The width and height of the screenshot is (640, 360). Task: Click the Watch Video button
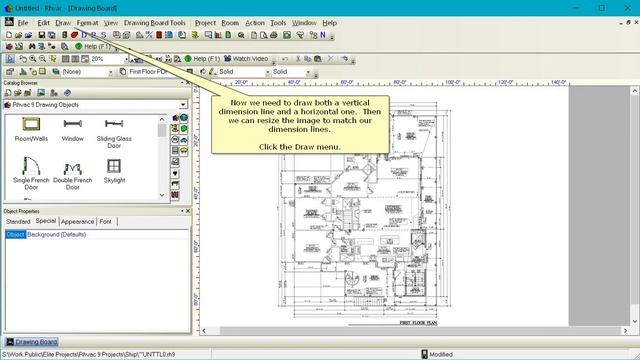point(246,59)
